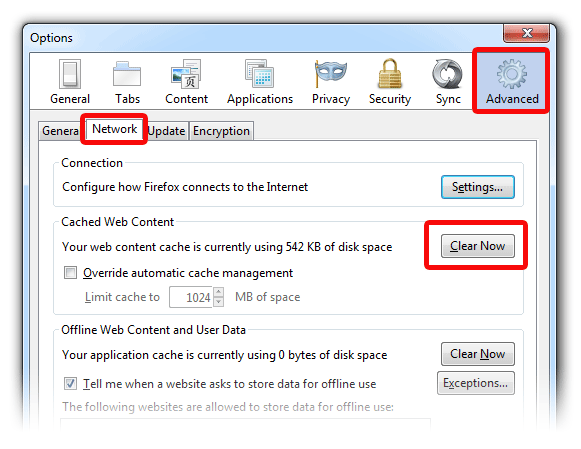Open the Sync panel icon
Viewport: 581px width, 449px height.
click(447, 74)
